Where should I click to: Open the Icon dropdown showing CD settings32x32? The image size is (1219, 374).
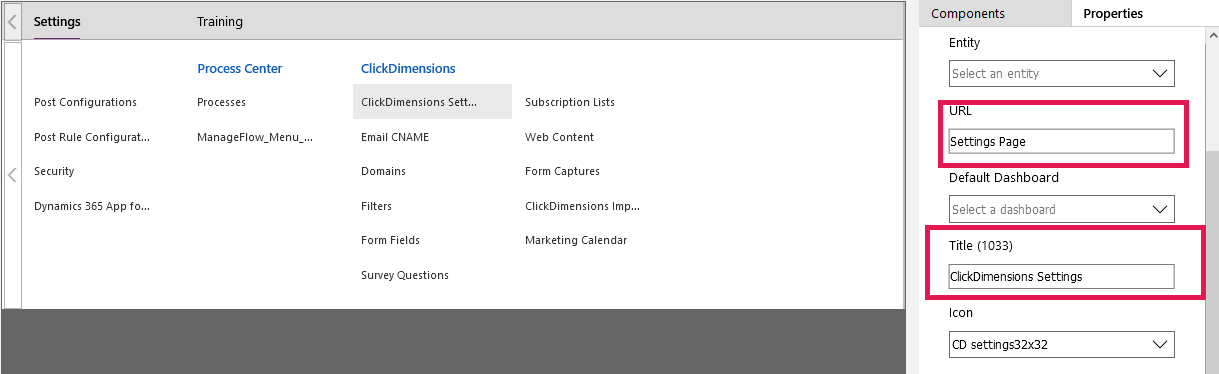[x=1061, y=344]
